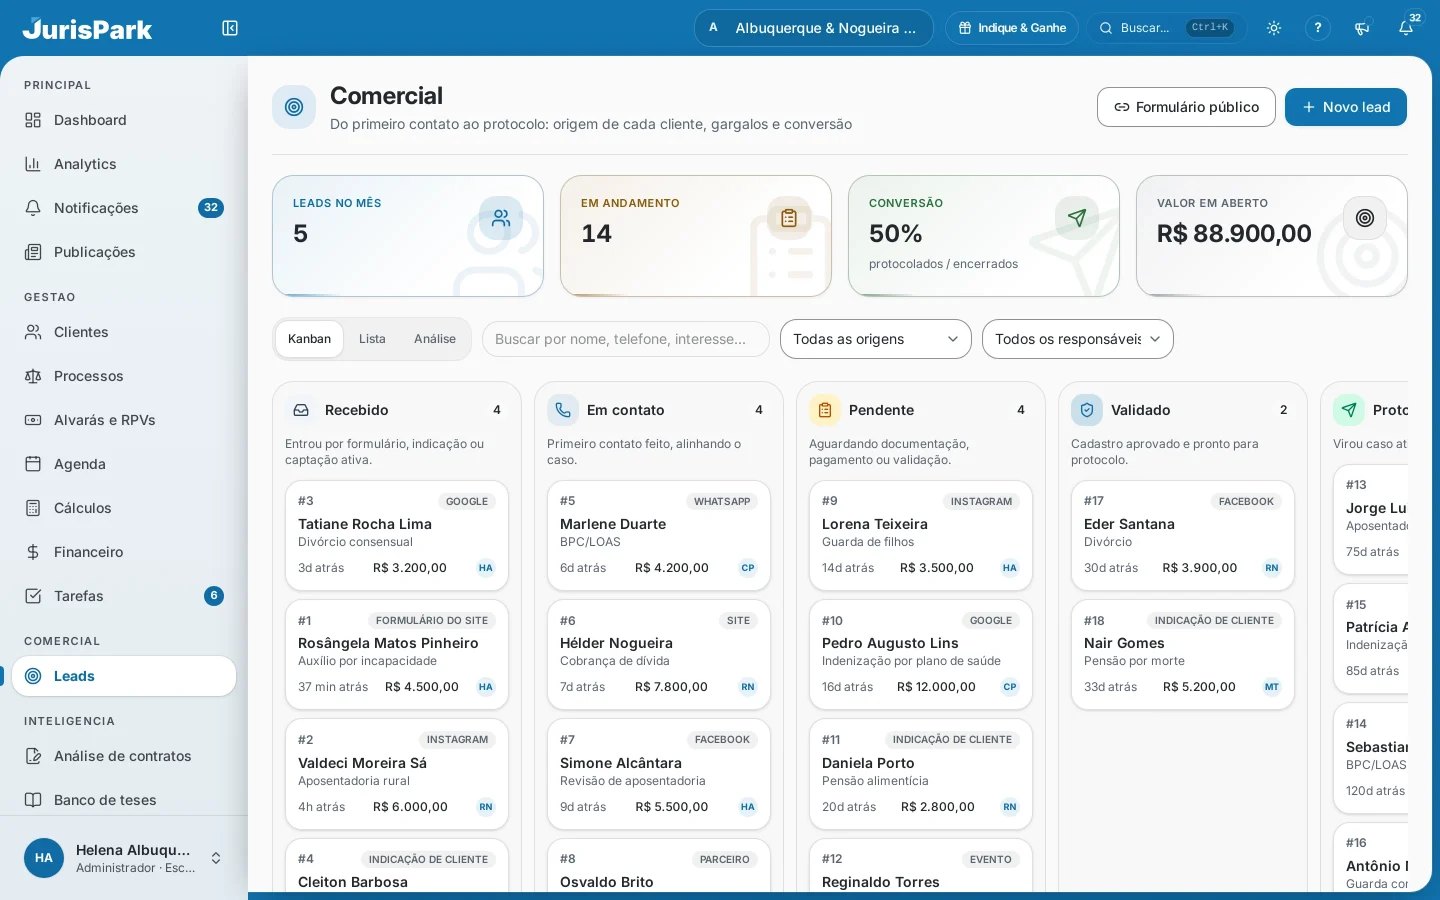The height and width of the screenshot is (900, 1440).
Task: Click CP avatar on Marlene Duarte card
Action: point(748,568)
